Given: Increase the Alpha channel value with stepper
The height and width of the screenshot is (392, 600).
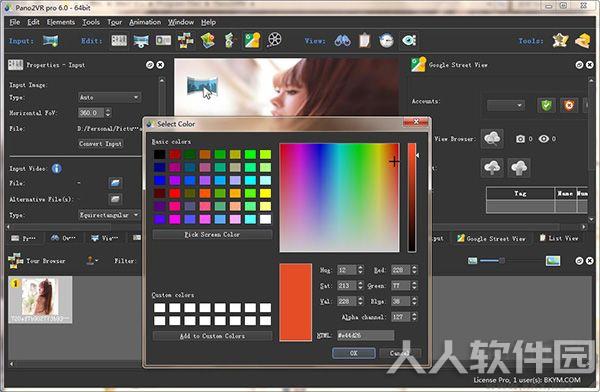Looking at the screenshot, I should pos(414,314).
